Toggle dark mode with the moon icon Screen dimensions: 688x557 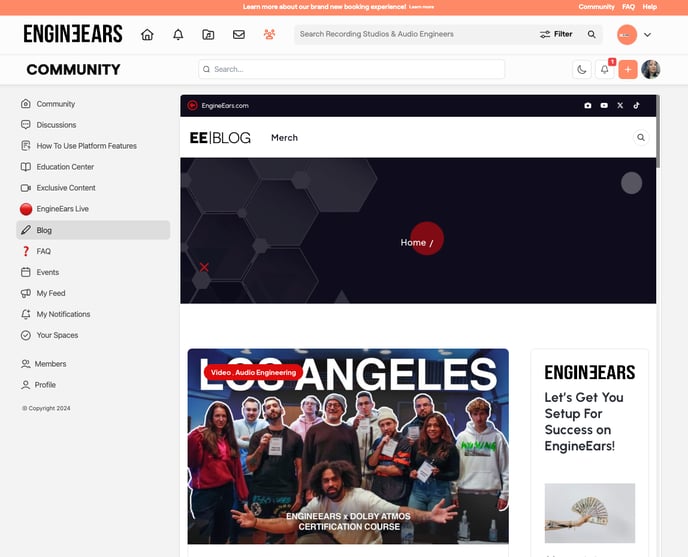(x=581, y=69)
